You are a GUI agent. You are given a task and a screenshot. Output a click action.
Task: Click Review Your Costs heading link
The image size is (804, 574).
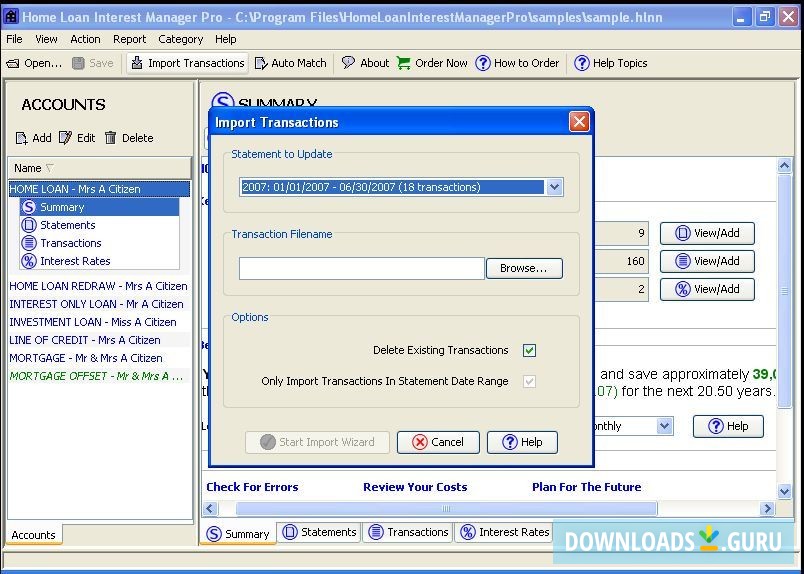(x=415, y=487)
